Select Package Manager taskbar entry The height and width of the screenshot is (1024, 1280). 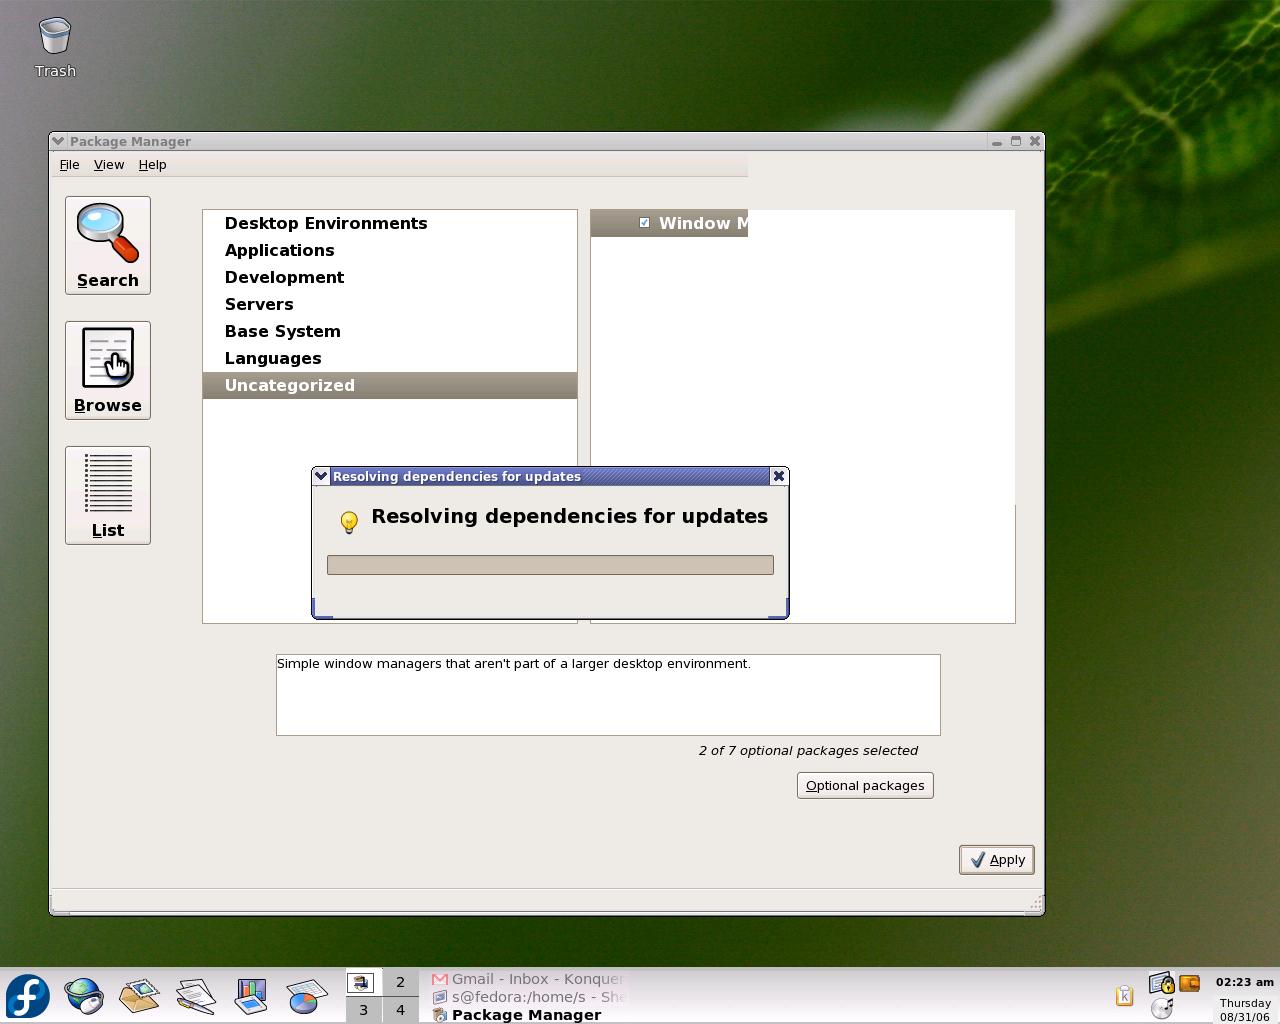pos(528,1014)
